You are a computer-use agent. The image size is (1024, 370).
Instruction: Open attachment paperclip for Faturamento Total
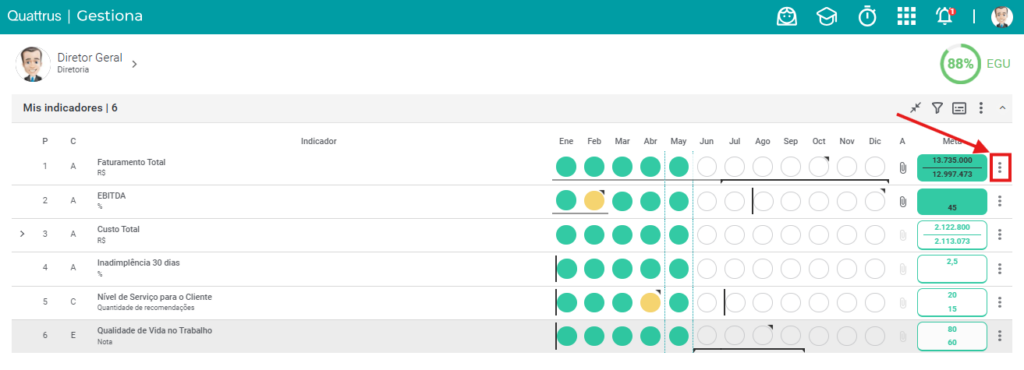coord(903,168)
